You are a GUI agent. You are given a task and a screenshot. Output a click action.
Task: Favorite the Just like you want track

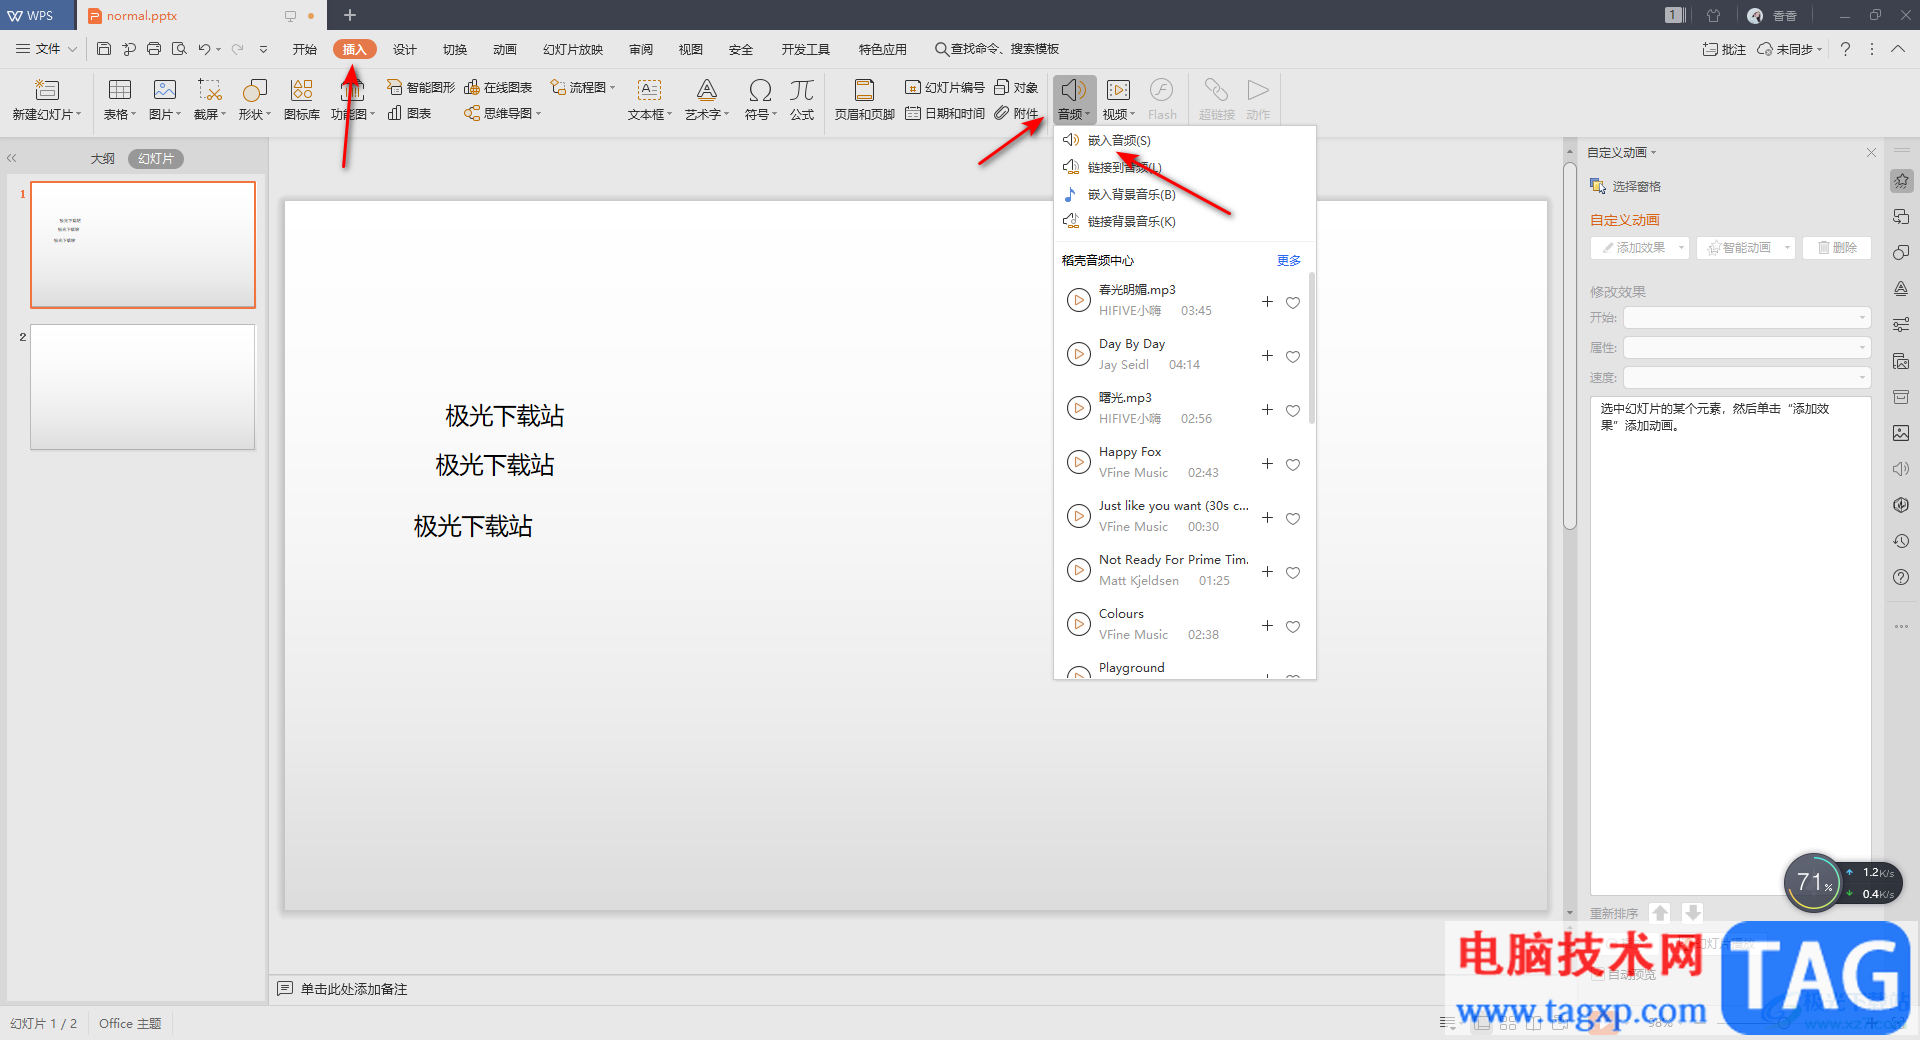(1293, 519)
